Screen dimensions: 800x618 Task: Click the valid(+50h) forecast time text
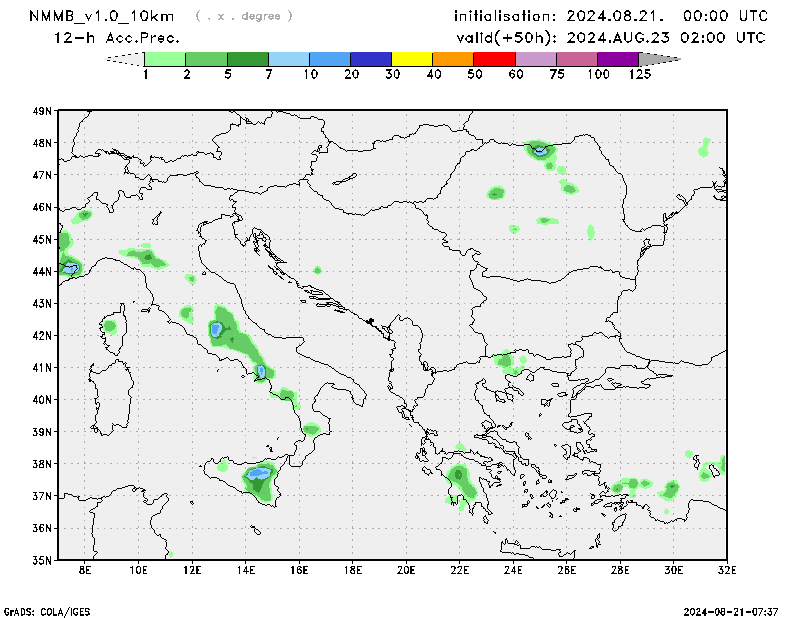(611, 38)
